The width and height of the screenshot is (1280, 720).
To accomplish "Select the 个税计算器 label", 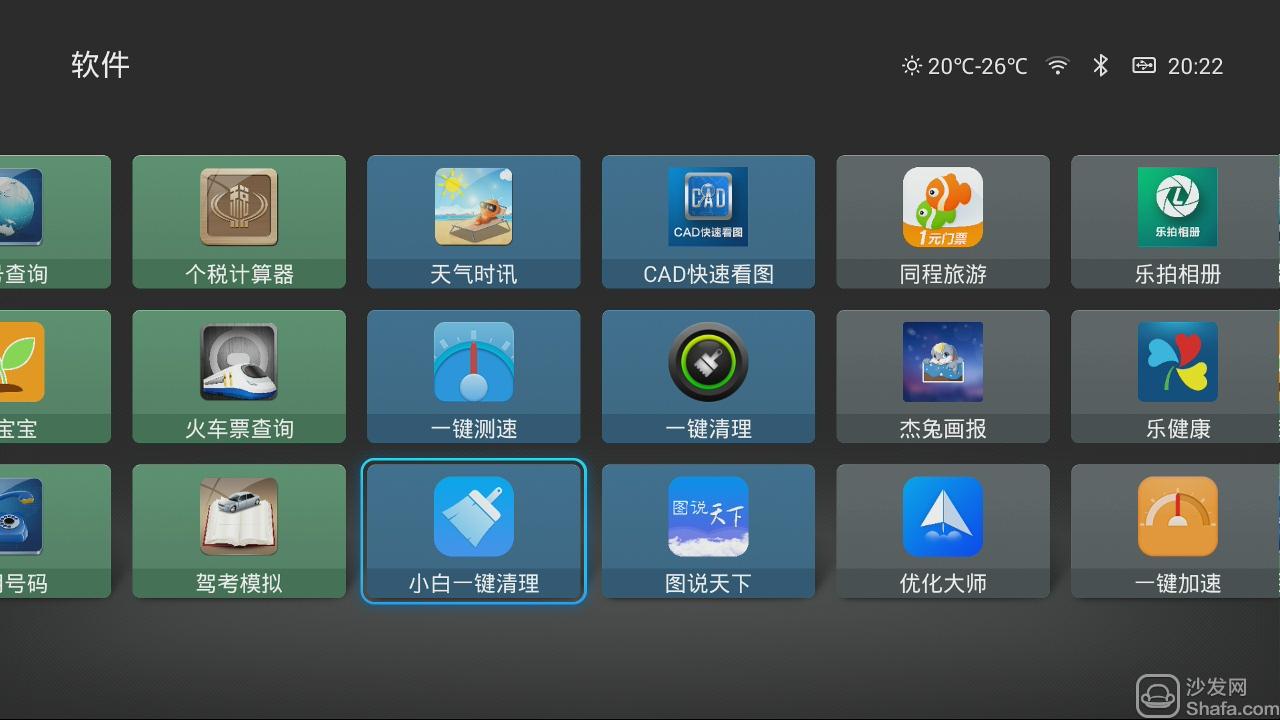I will click(239, 274).
